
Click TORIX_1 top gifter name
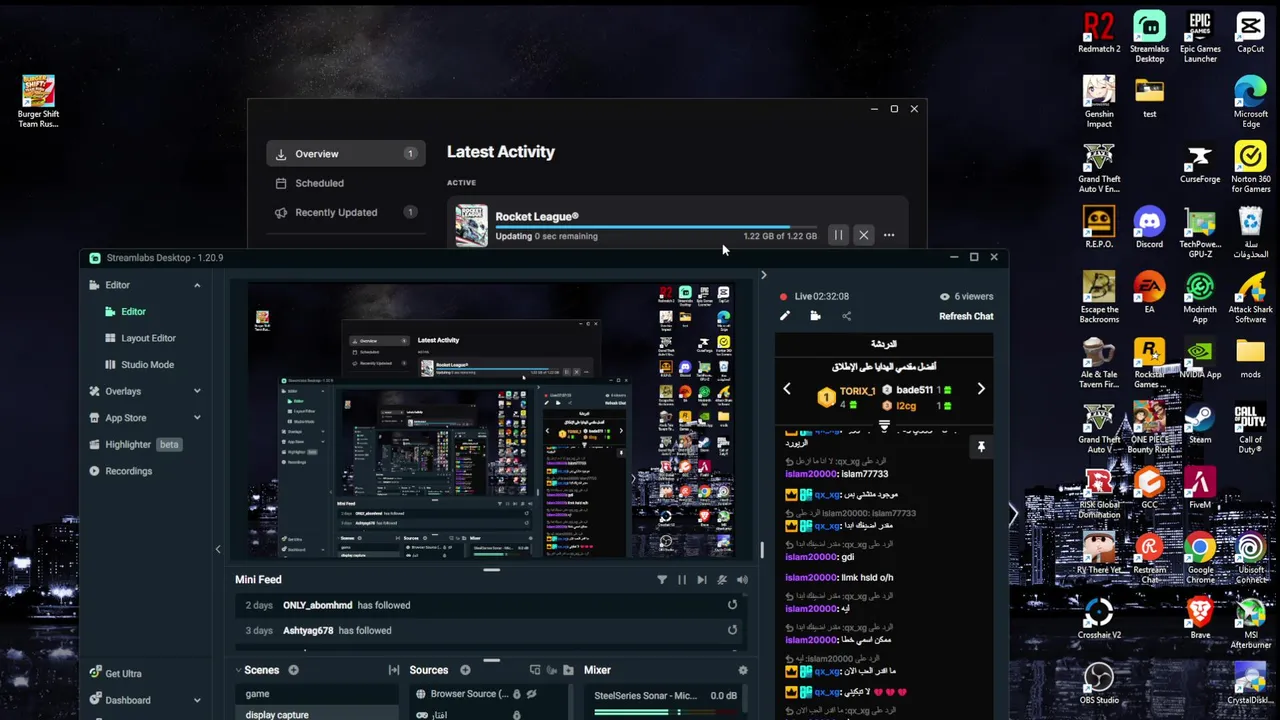[858, 391]
